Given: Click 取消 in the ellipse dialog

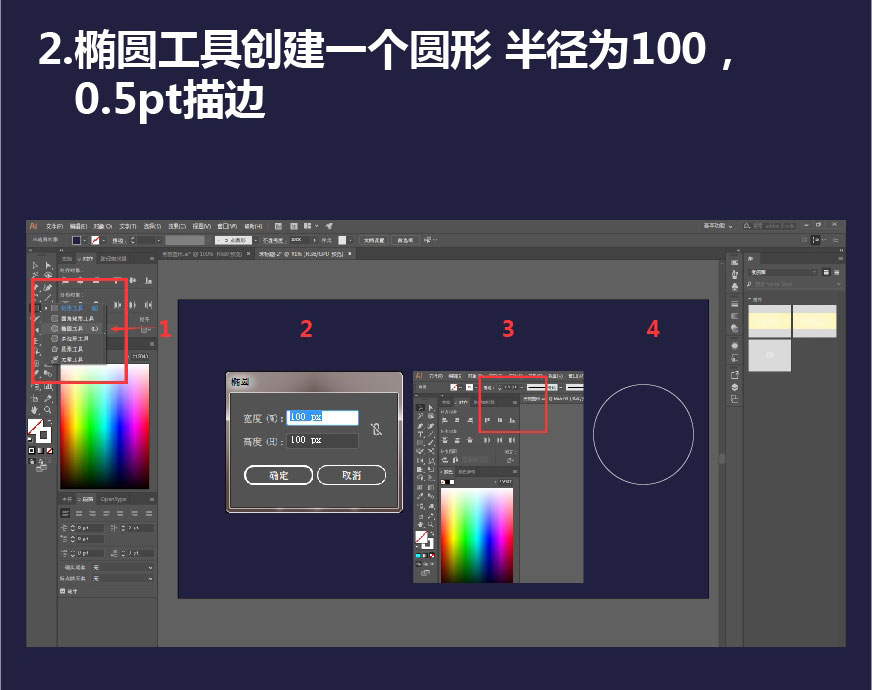Looking at the screenshot, I should 351,475.
